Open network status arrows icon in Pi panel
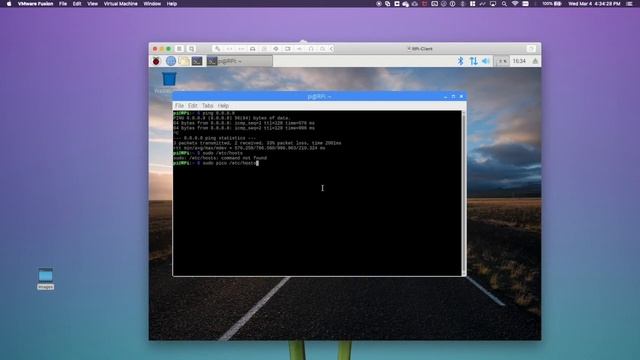640x360 pixels. [x=473, y=61]
